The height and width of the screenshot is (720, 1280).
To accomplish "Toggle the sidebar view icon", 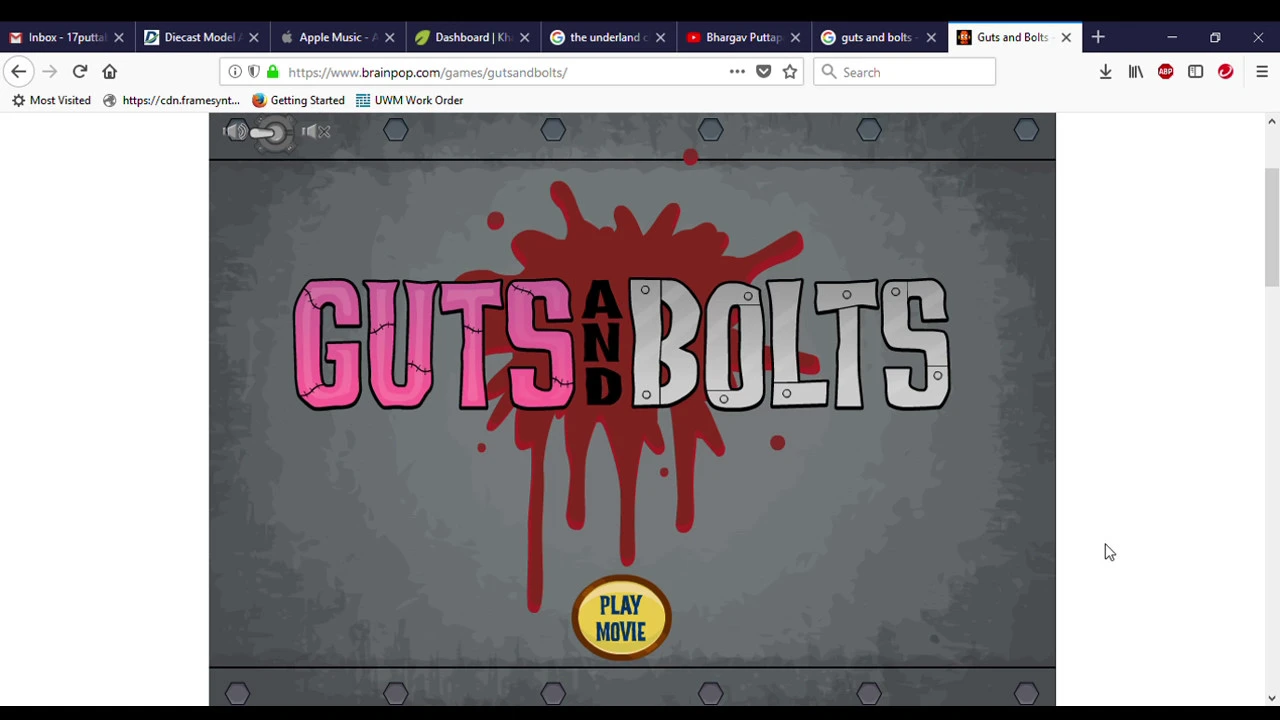I will (1196, 72).
